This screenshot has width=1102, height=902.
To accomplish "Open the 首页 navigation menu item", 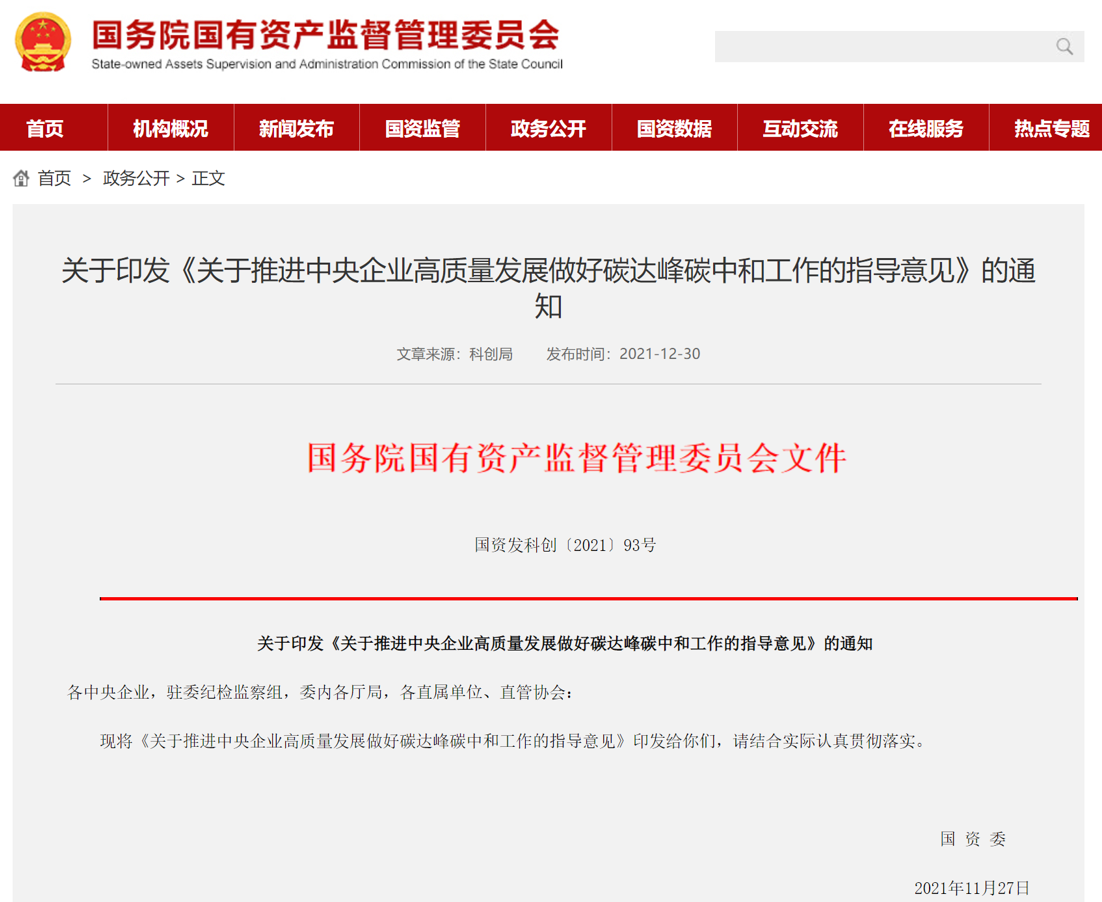I will (45, 129).
